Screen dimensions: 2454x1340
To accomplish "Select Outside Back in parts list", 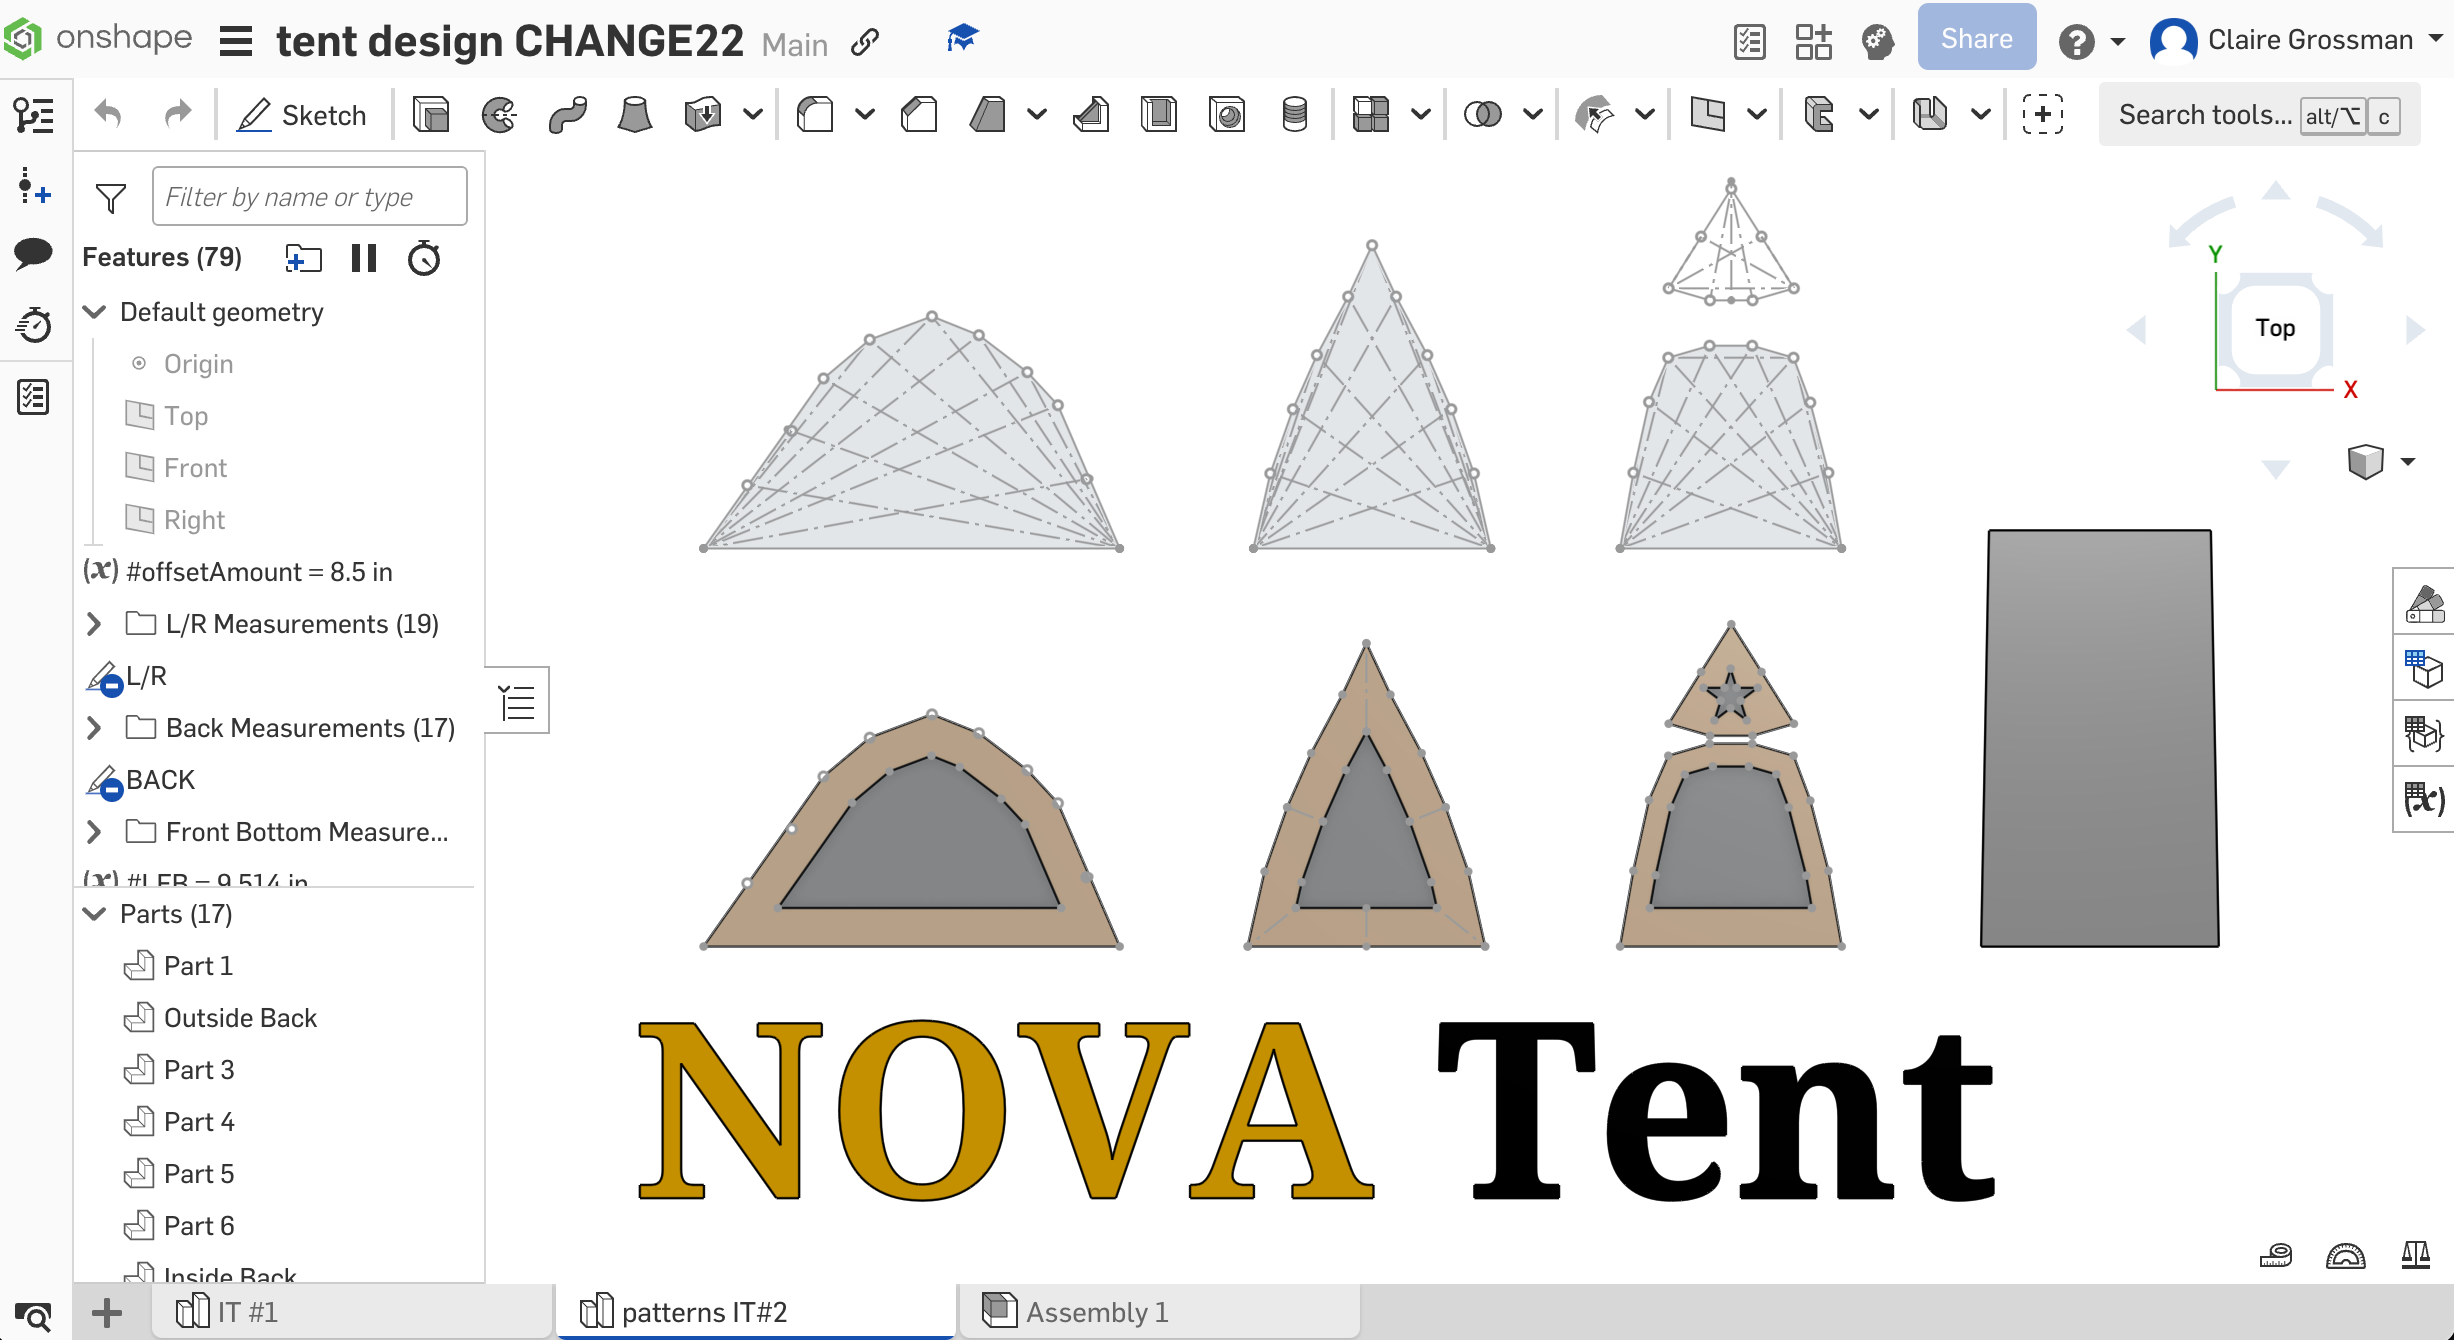I will [x=240, y=1018].
